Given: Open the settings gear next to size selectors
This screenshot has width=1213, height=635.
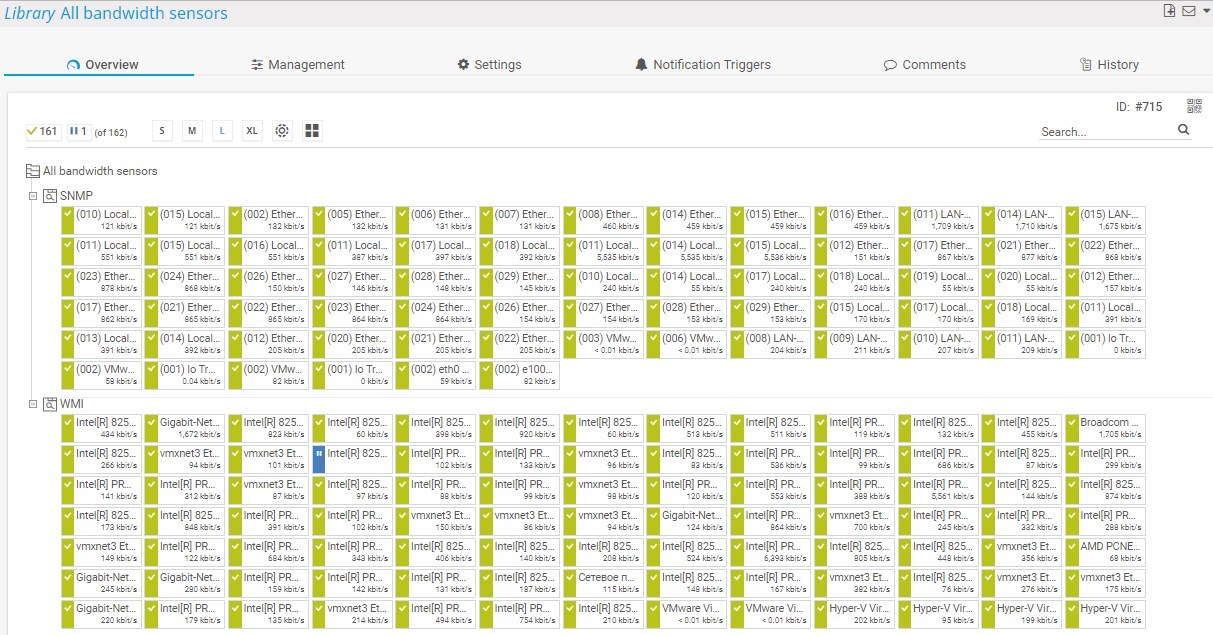Looking at the screenshot, I should (282, 130).
